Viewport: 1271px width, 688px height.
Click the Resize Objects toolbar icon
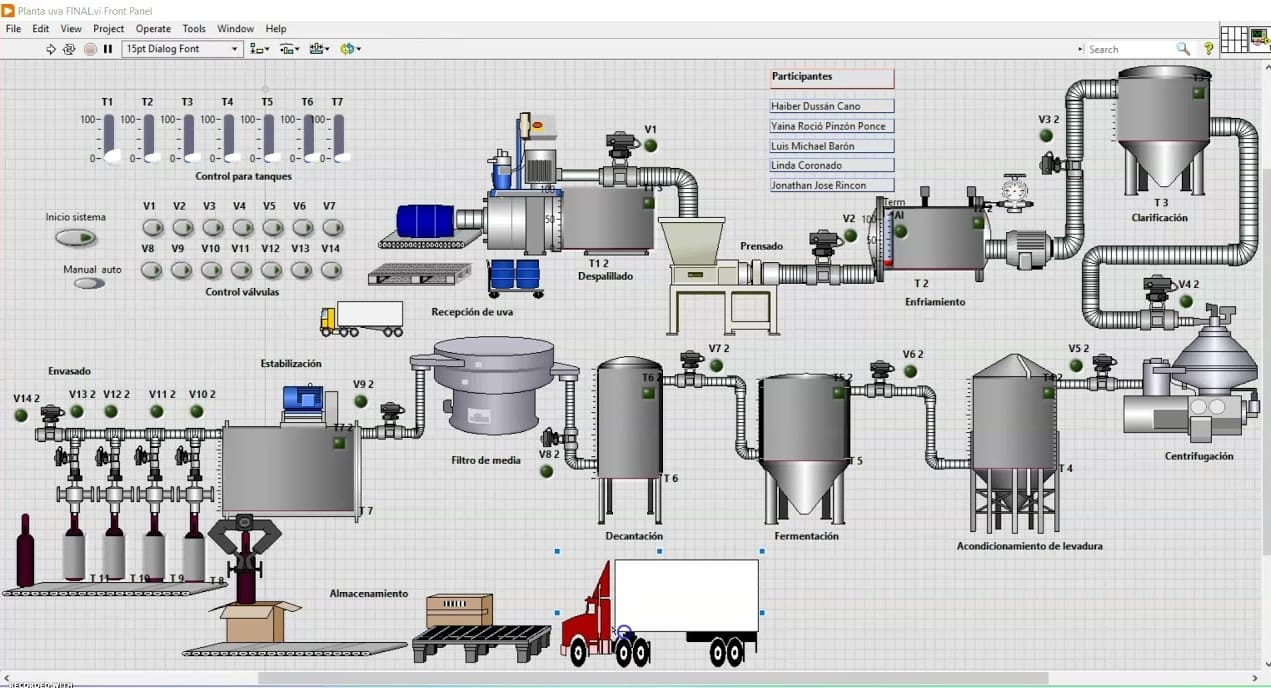coord(318,48)
